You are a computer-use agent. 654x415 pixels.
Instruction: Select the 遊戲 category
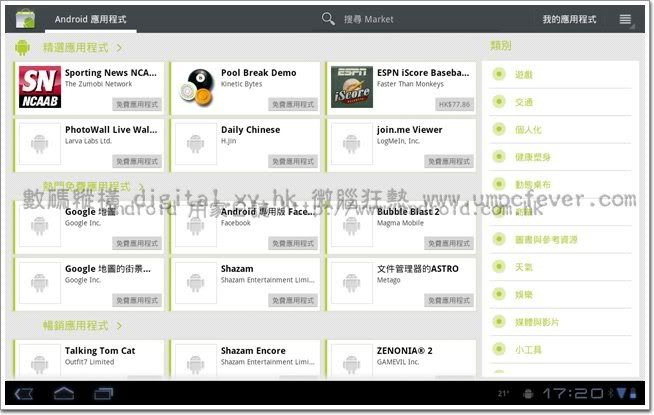coord(524,74)
